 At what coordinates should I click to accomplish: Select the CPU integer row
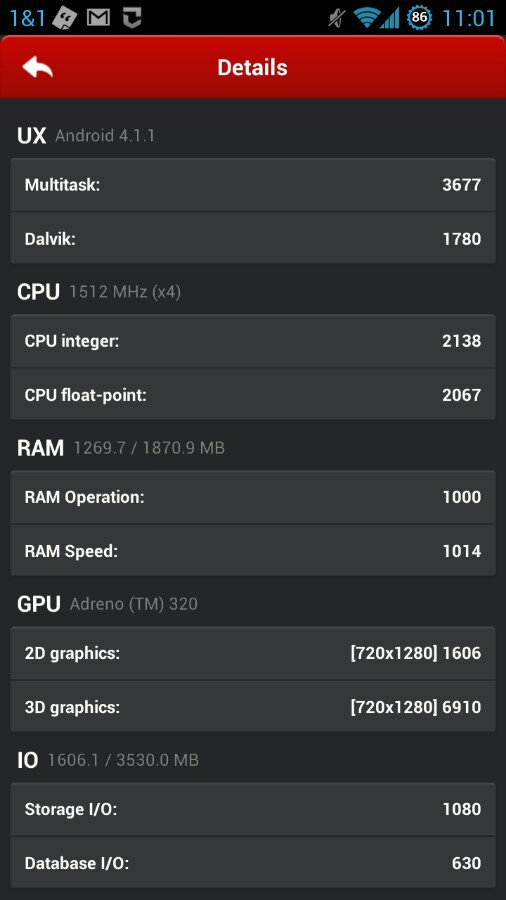253,341
